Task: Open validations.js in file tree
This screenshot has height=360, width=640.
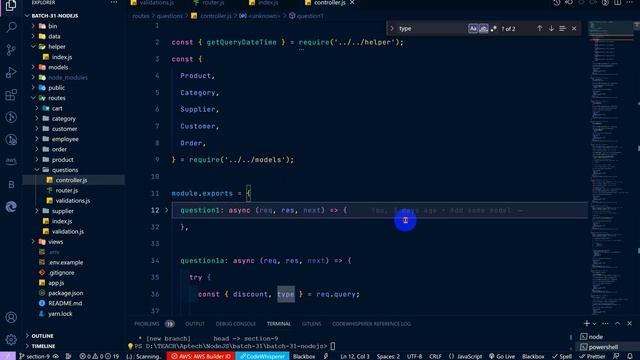Action: pos(73,200)
